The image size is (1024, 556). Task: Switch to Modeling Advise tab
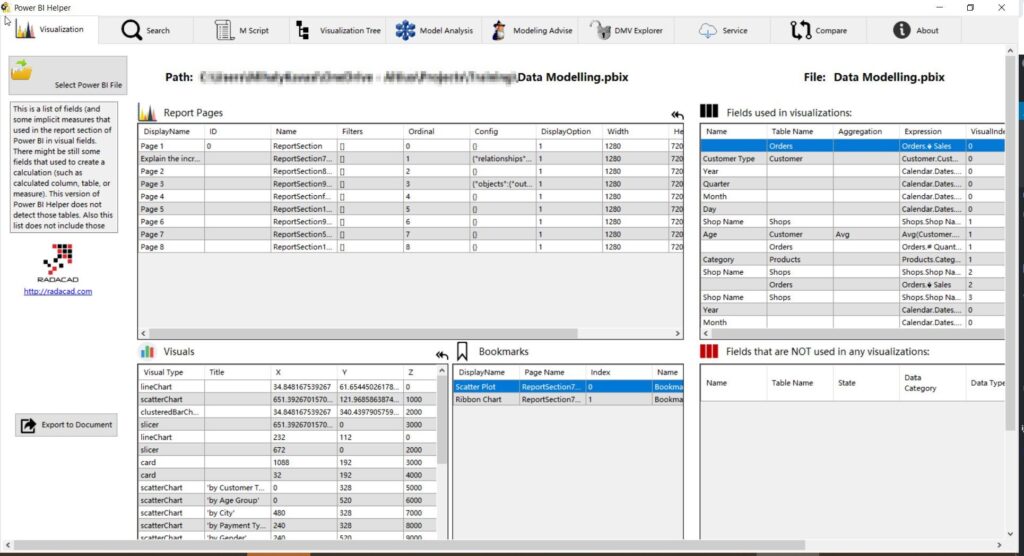click(530, 30)
